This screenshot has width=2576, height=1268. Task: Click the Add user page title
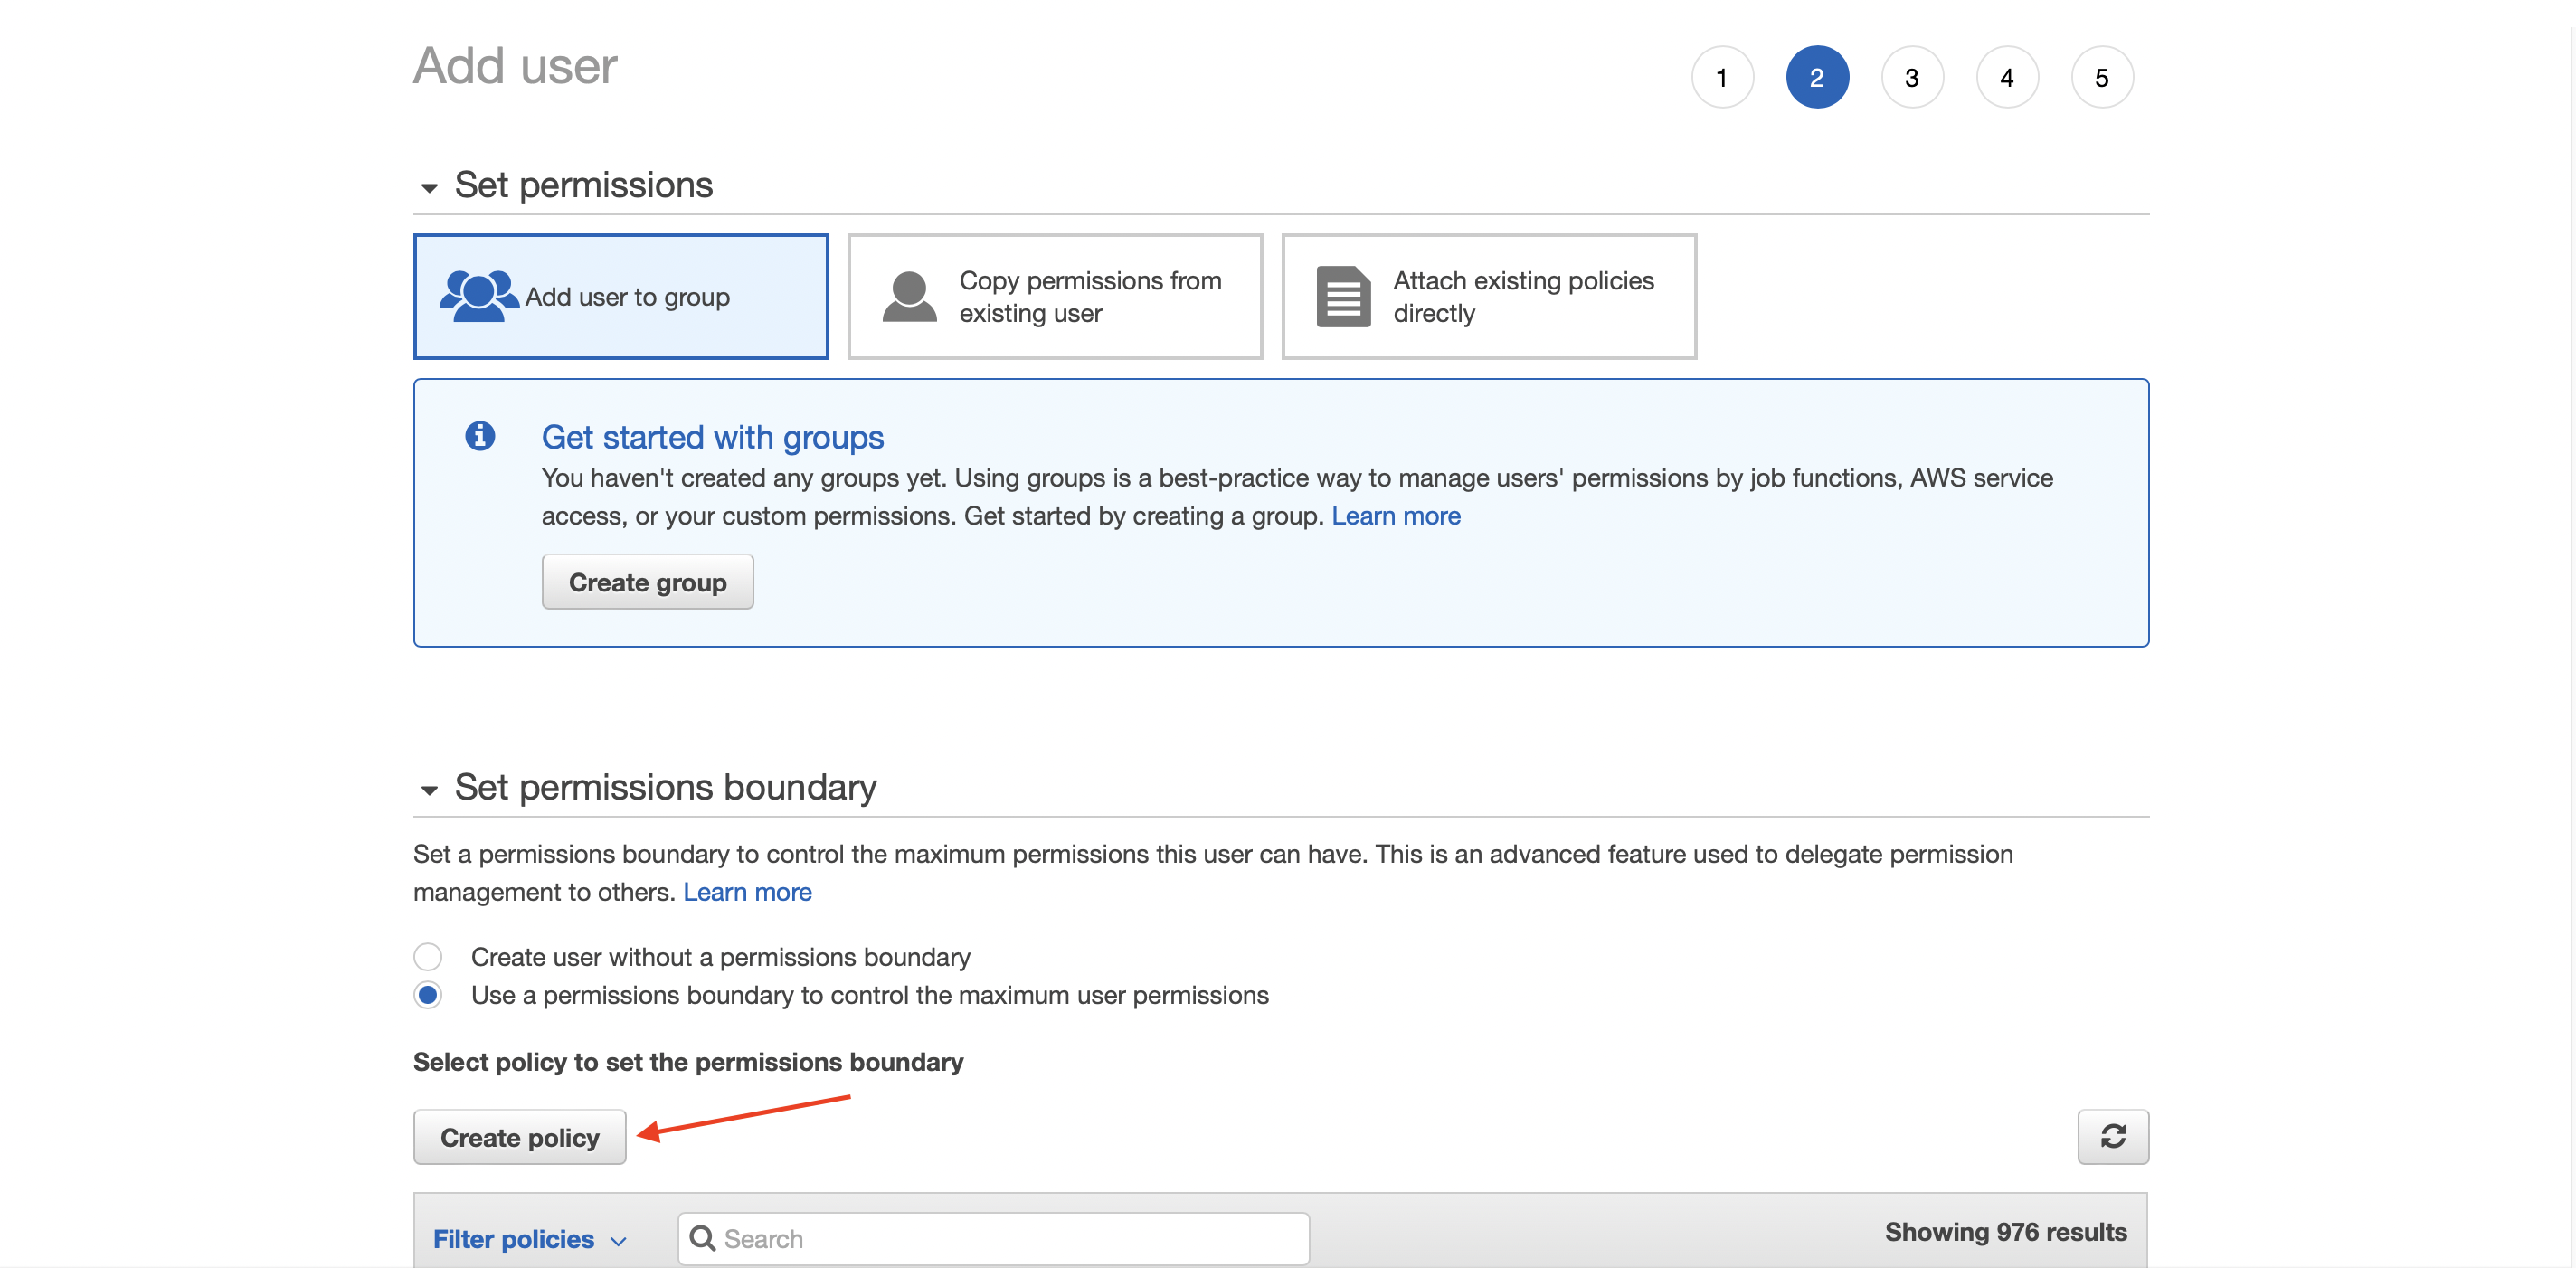(515, 66)
